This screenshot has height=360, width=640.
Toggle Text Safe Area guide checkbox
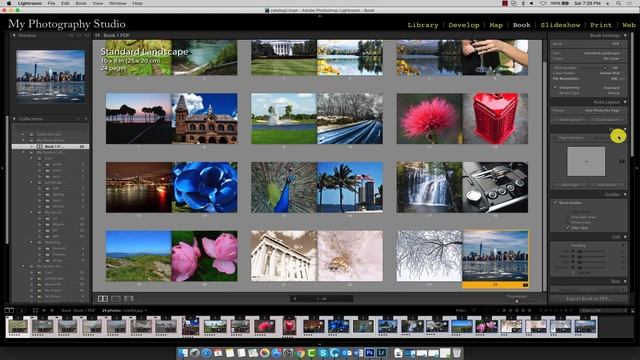pos(567,217)
